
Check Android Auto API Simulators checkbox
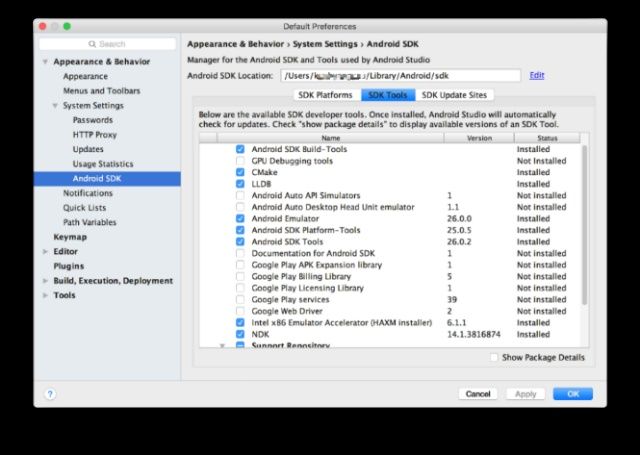click(240, 195)
